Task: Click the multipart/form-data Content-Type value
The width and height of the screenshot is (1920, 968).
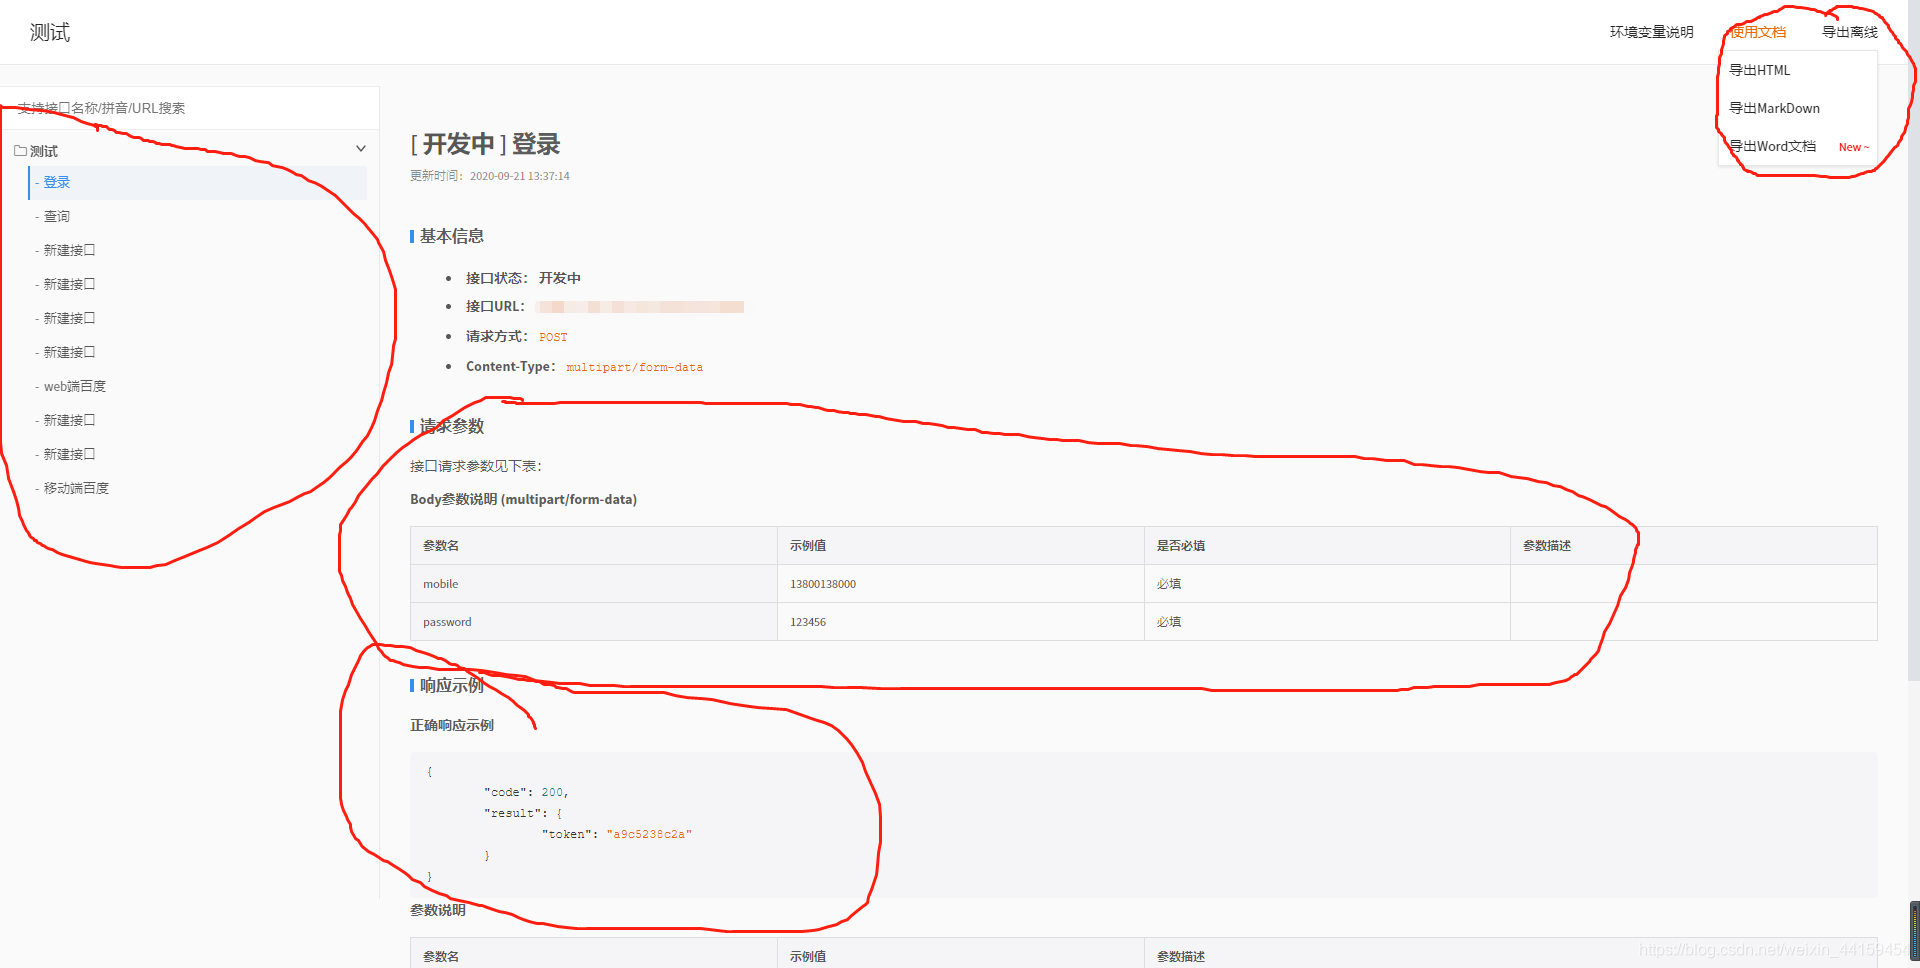Action: tap(634, 367)
